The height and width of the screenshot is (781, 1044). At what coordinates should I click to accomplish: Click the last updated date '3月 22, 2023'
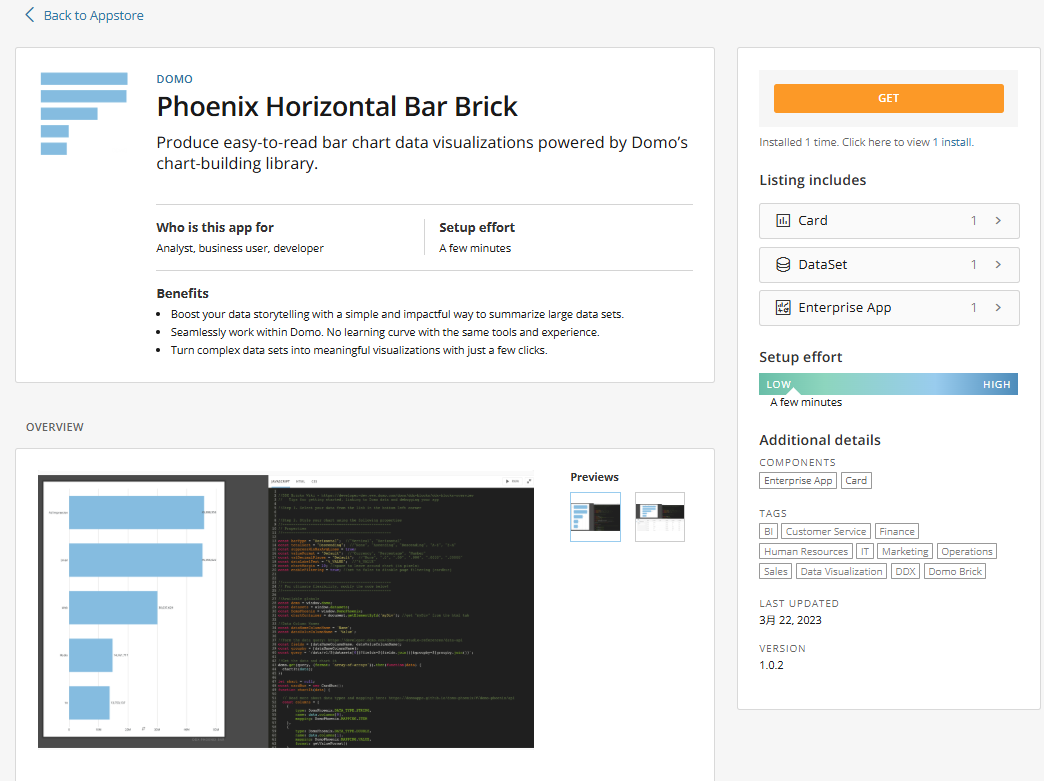click(x=790, y=620)
